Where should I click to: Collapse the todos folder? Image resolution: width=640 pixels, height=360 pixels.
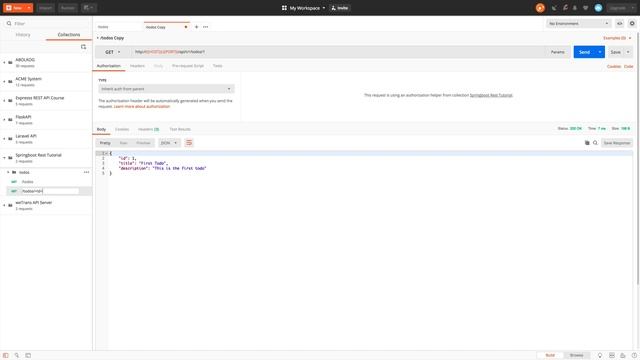point(8,172)
